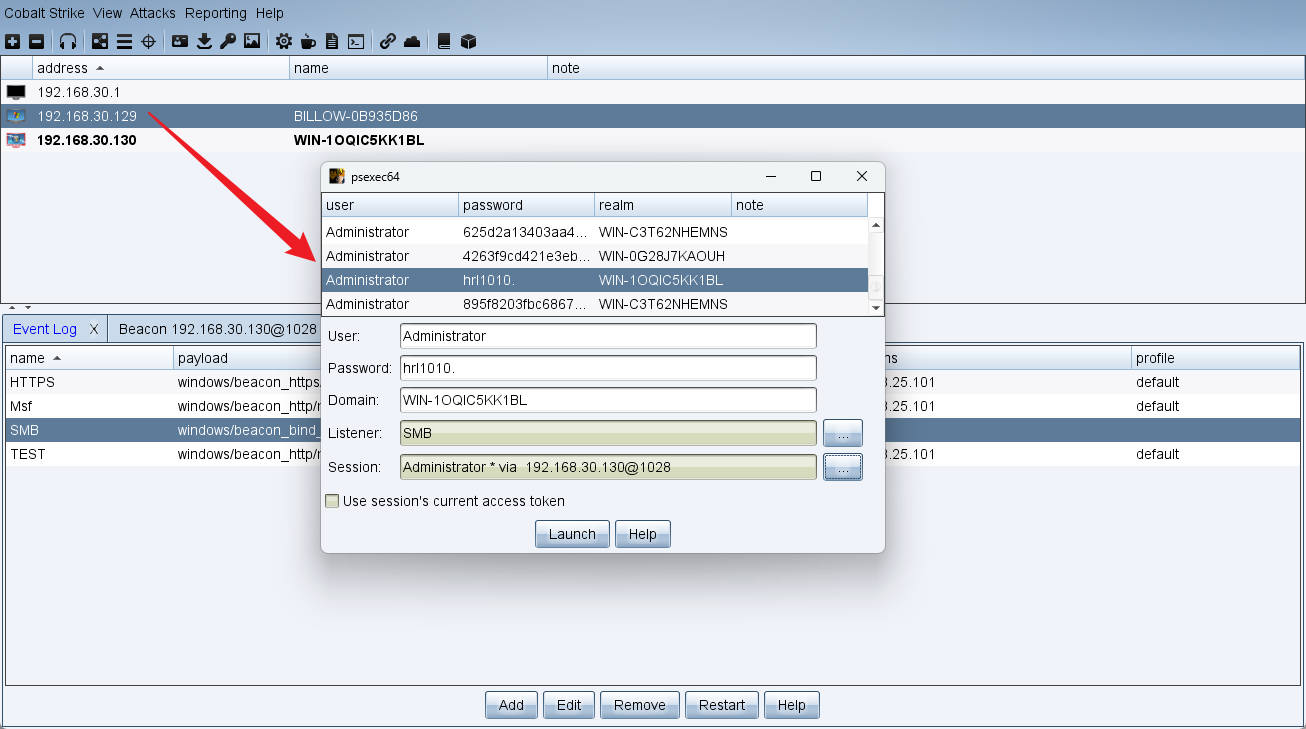
Task: Open the Attacks menu
Action: tap(153, 13)
